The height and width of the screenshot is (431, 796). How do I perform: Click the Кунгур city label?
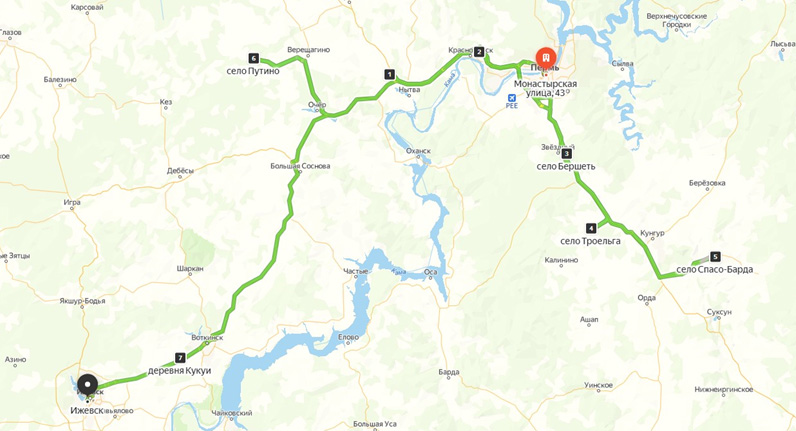652,233
